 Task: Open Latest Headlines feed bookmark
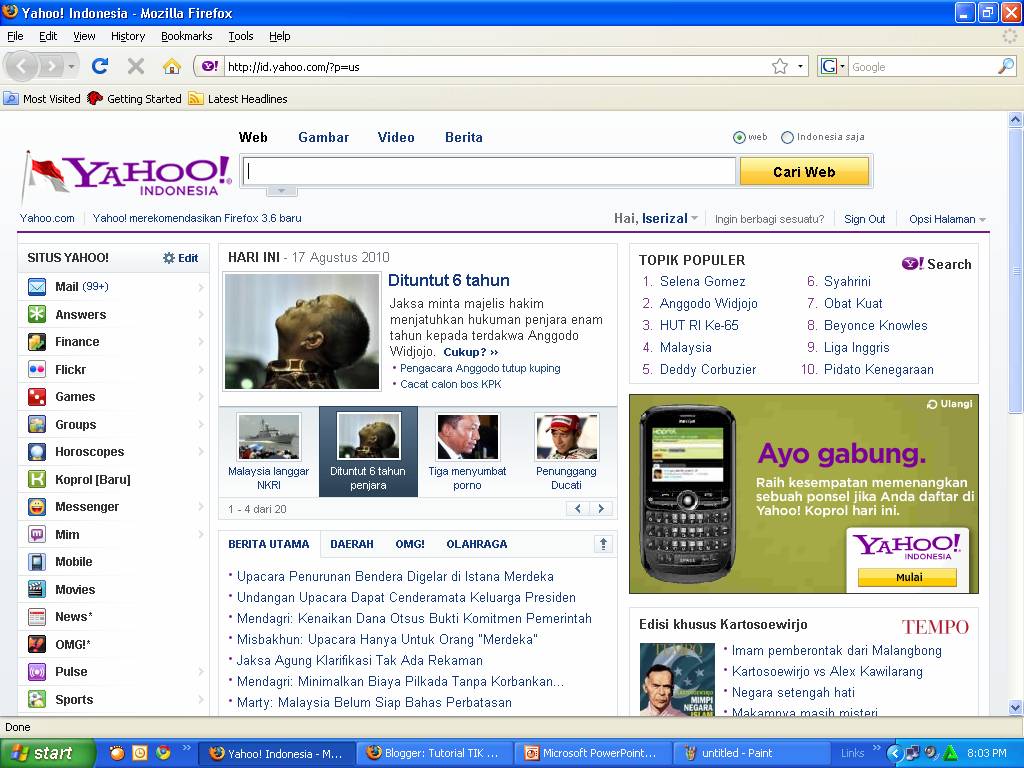[x=238, y=99]
